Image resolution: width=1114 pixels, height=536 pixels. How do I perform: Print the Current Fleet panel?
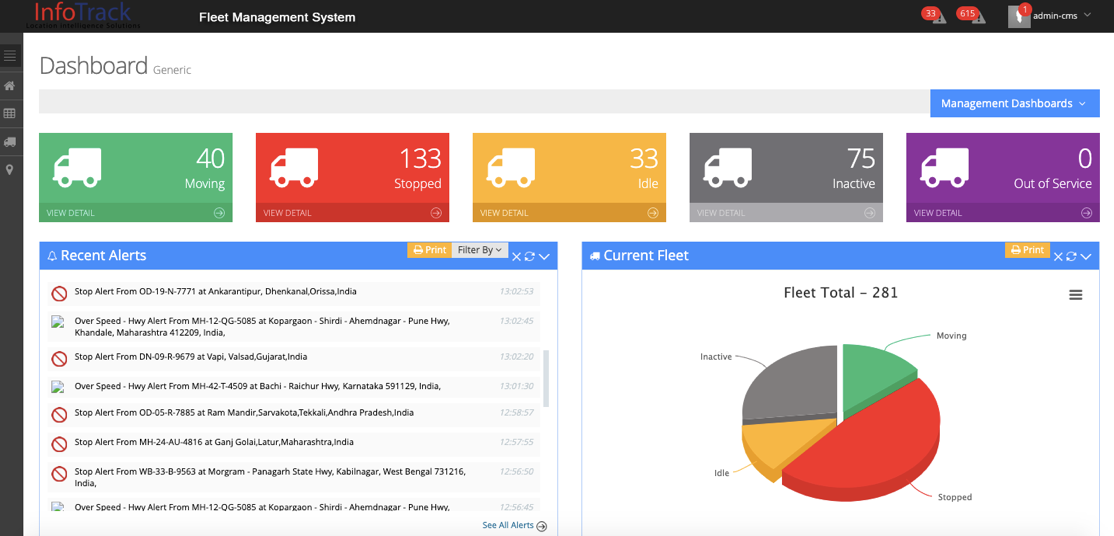click(x=1027, y=250)
